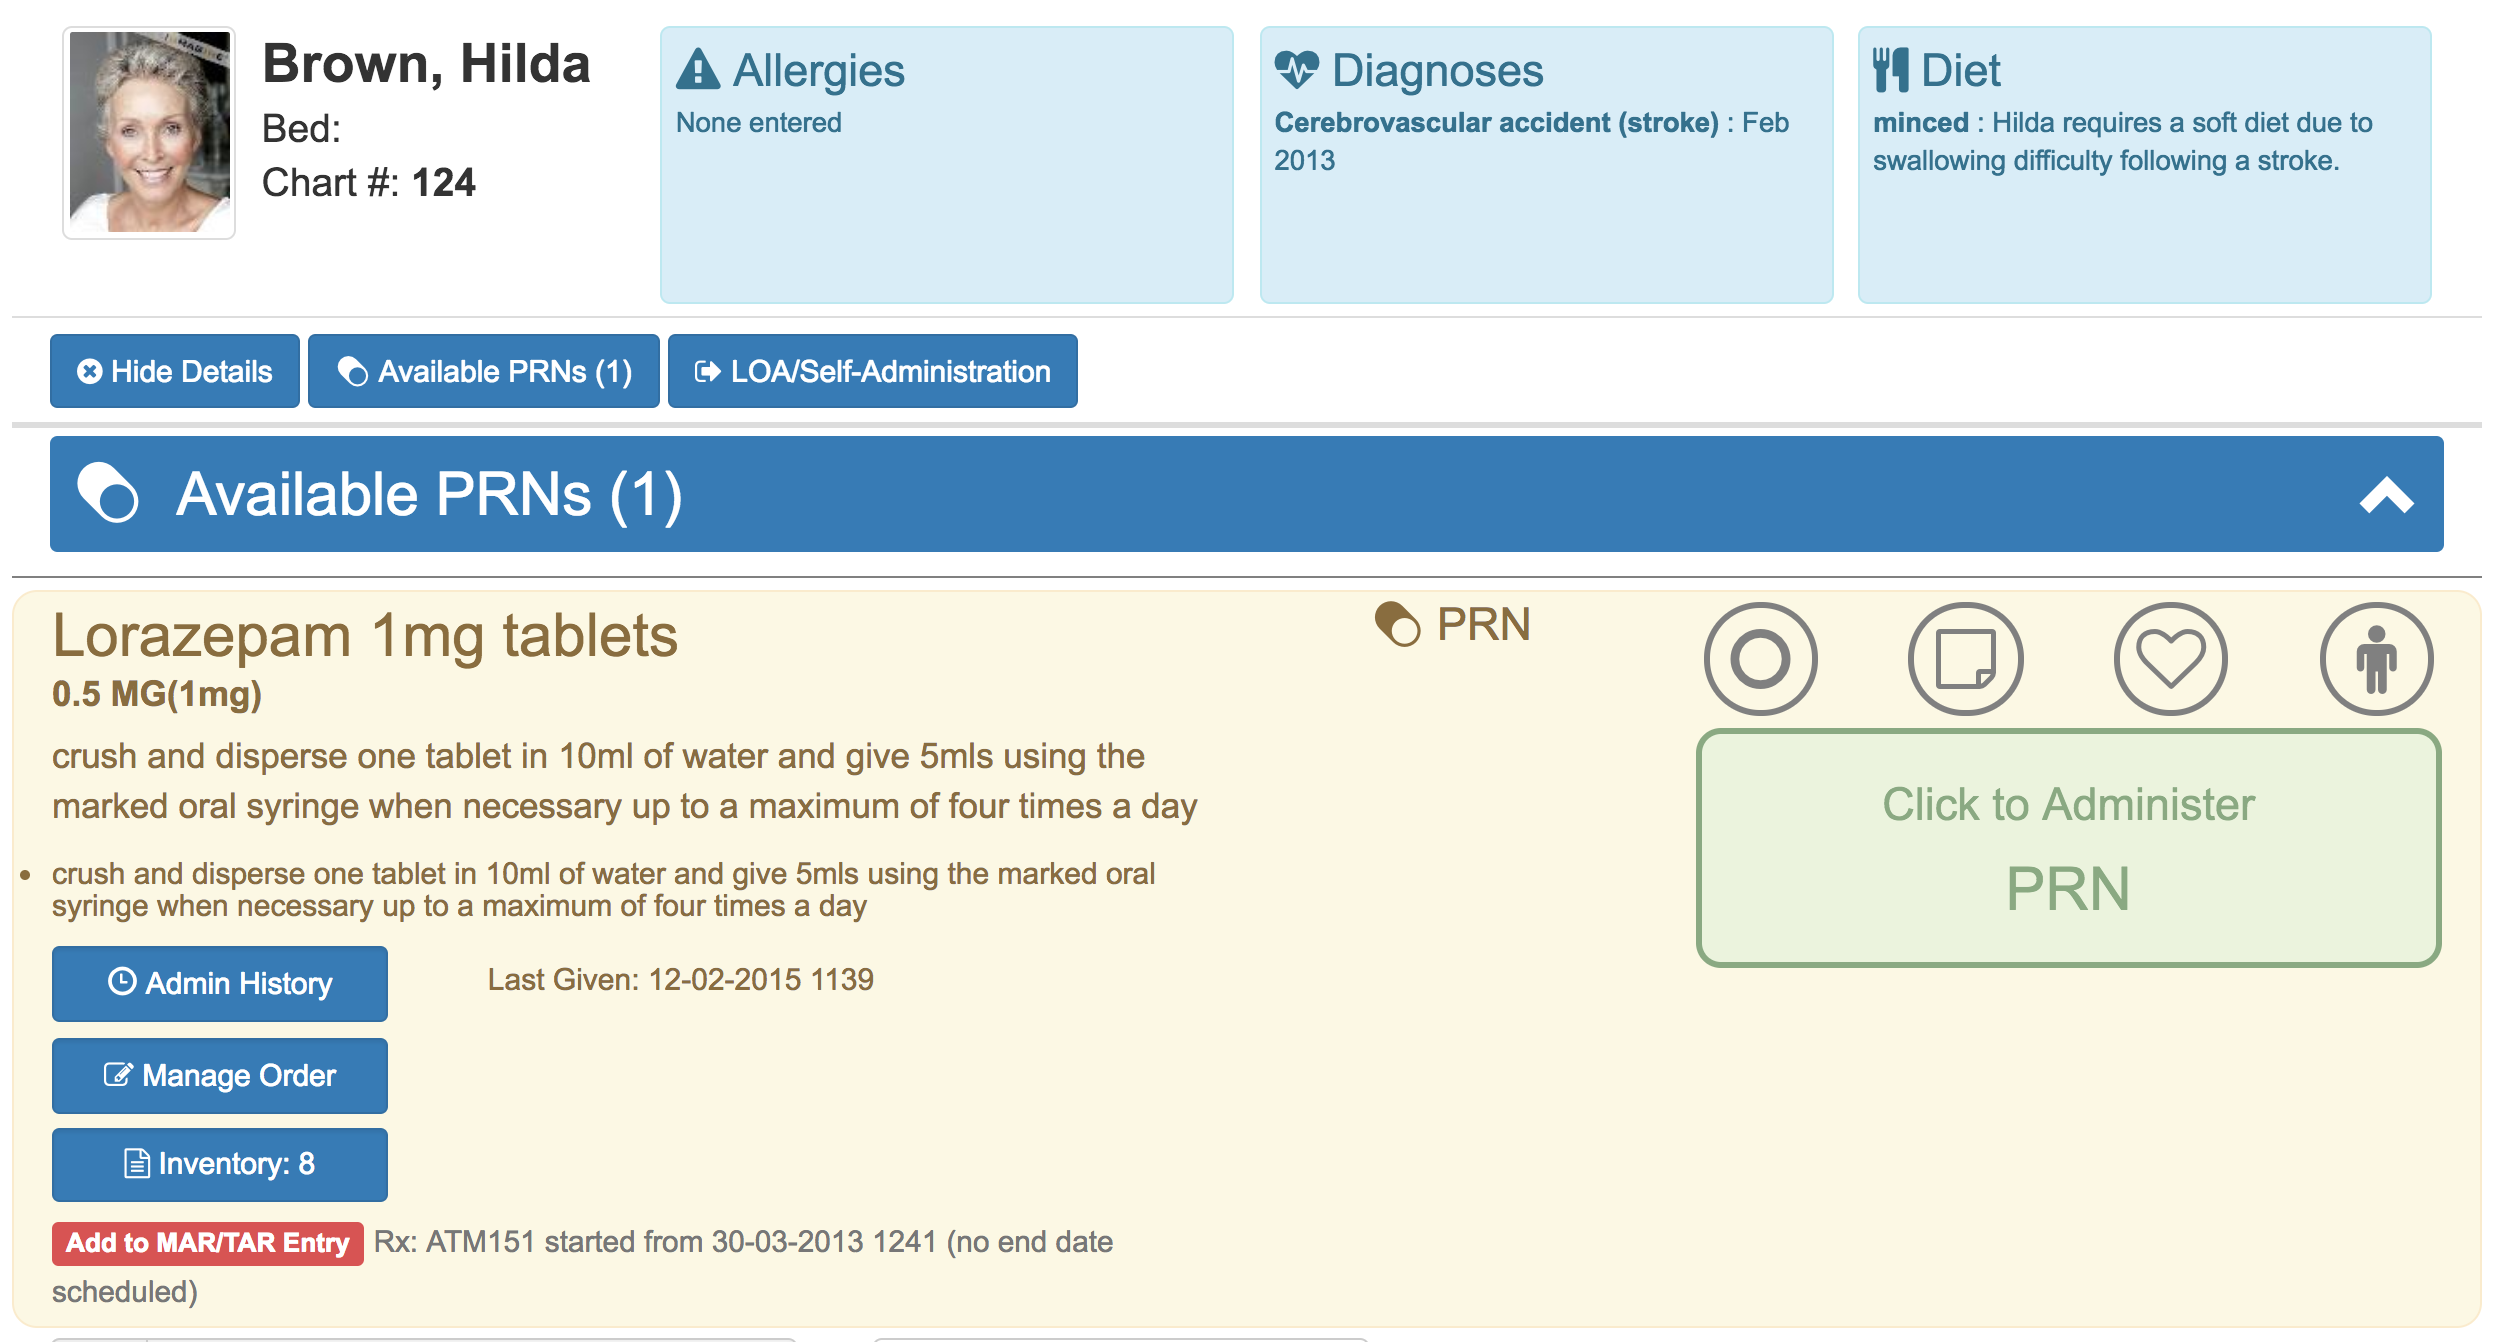Viewport: 2498px width, 1342px height.
Task: Click the circle record icon
Action: [1760, 659]
